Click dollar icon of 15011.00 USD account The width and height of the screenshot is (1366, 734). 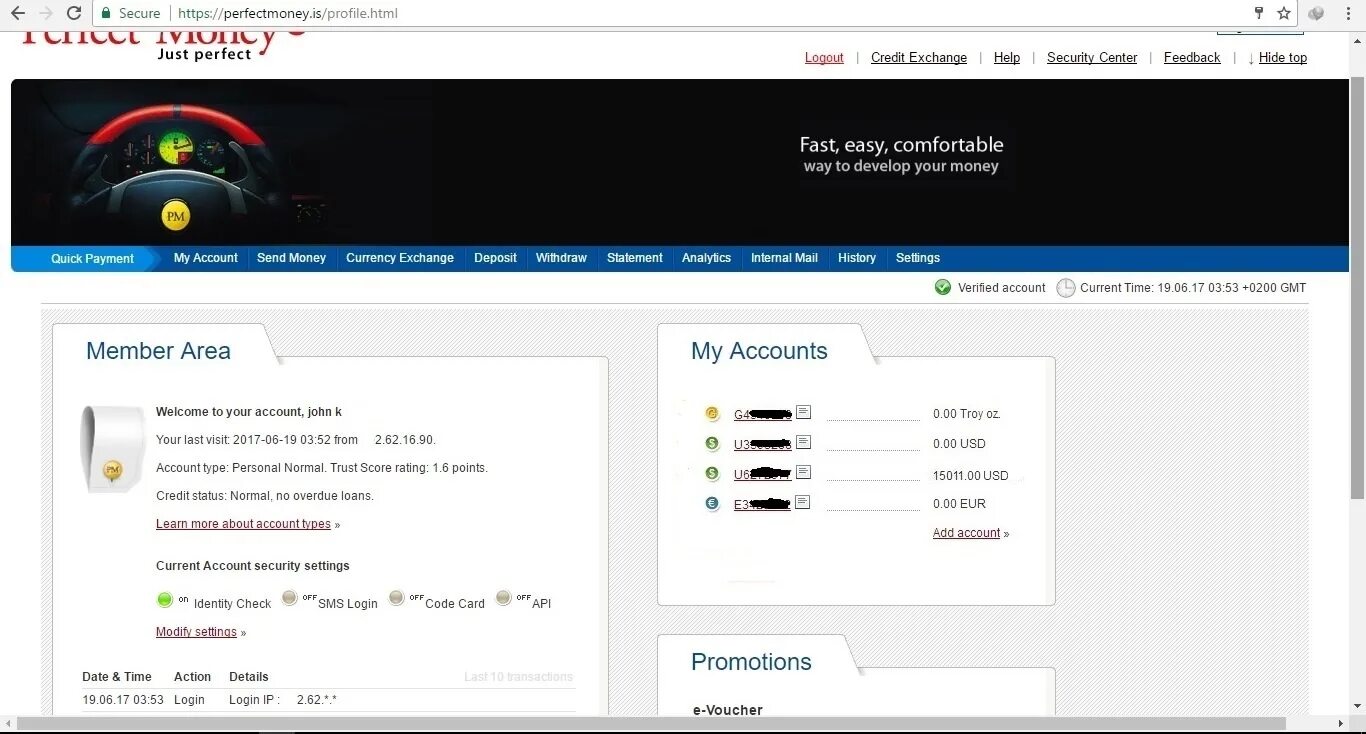pos(712,473)
